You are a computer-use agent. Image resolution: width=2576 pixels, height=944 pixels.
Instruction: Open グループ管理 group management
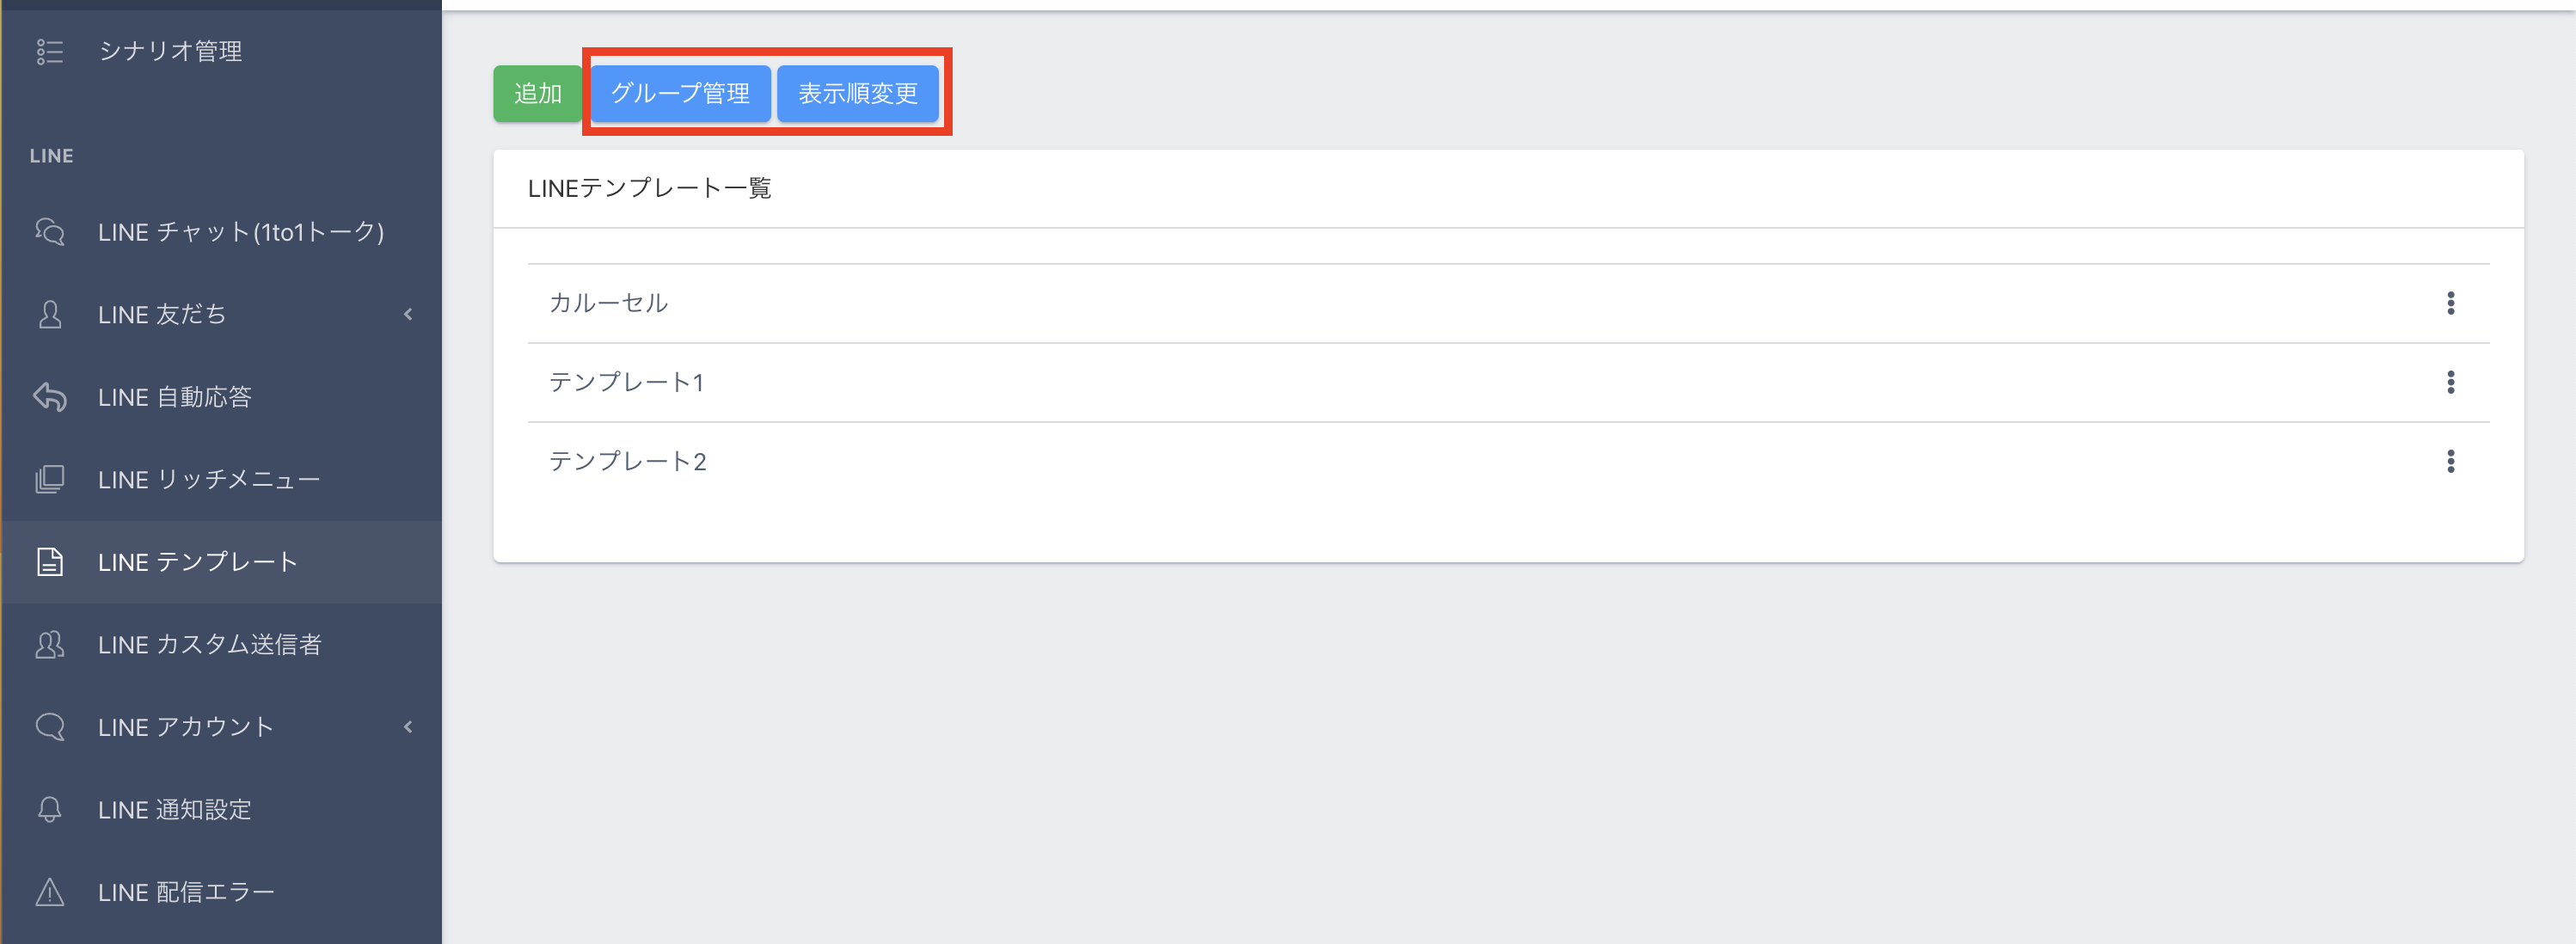coord(680,94)
